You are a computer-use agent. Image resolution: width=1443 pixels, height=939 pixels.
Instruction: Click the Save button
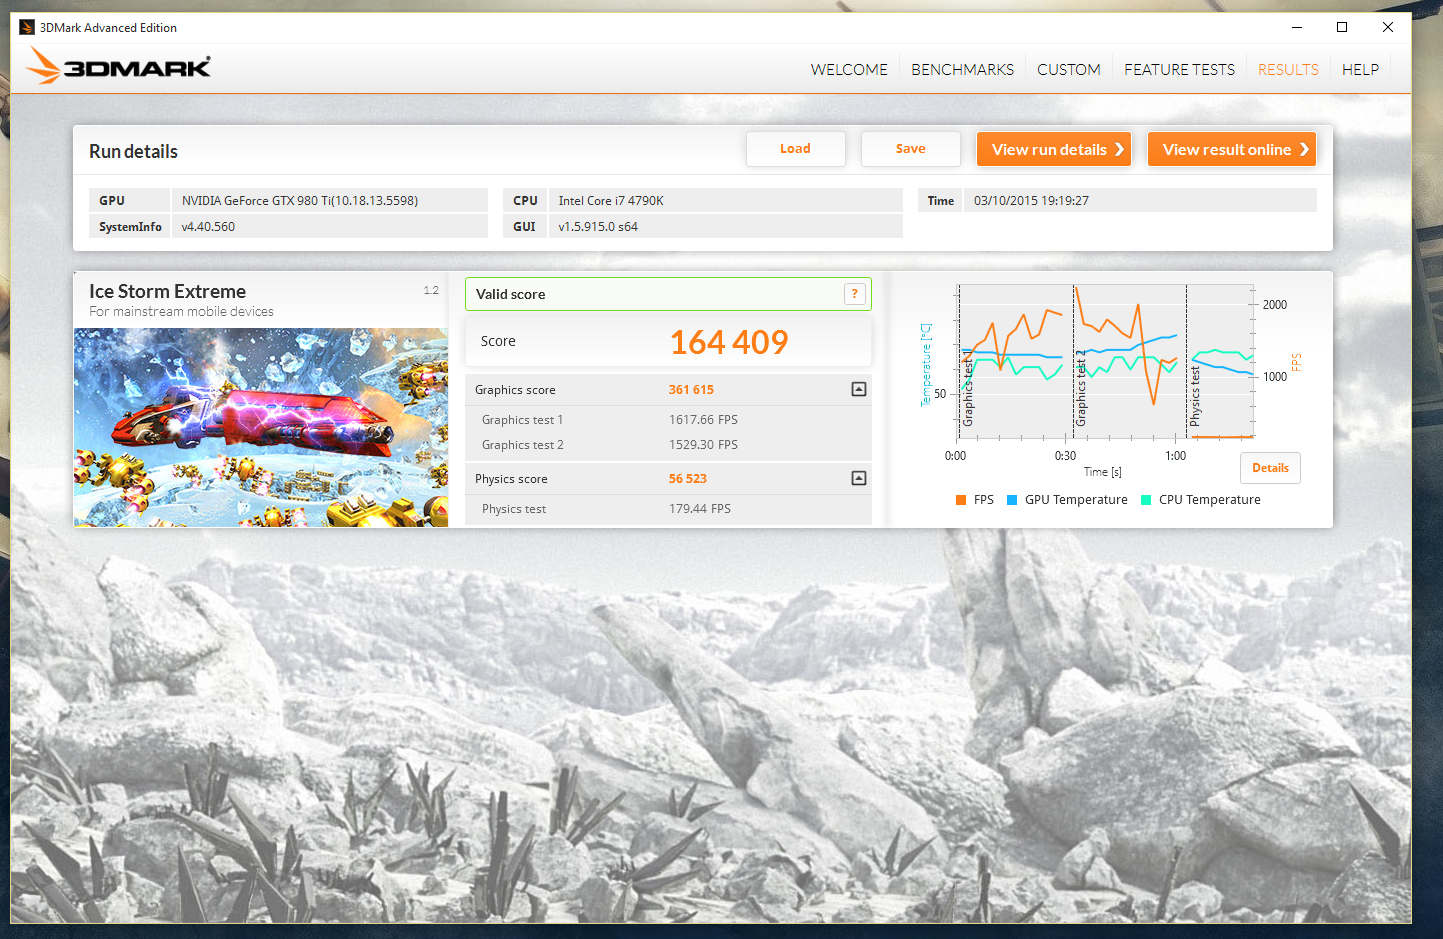[x=910, y=149]
